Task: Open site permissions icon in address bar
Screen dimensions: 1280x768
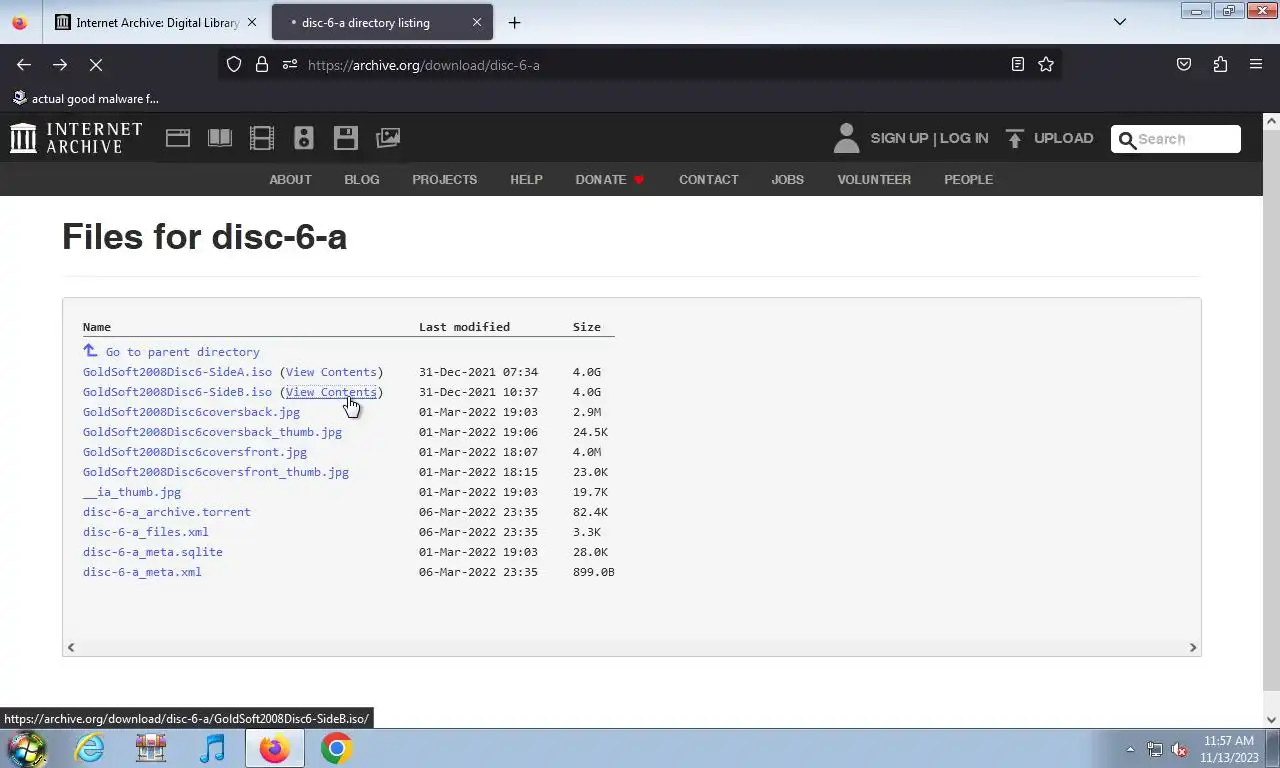Action: click(x=290, y=64)
